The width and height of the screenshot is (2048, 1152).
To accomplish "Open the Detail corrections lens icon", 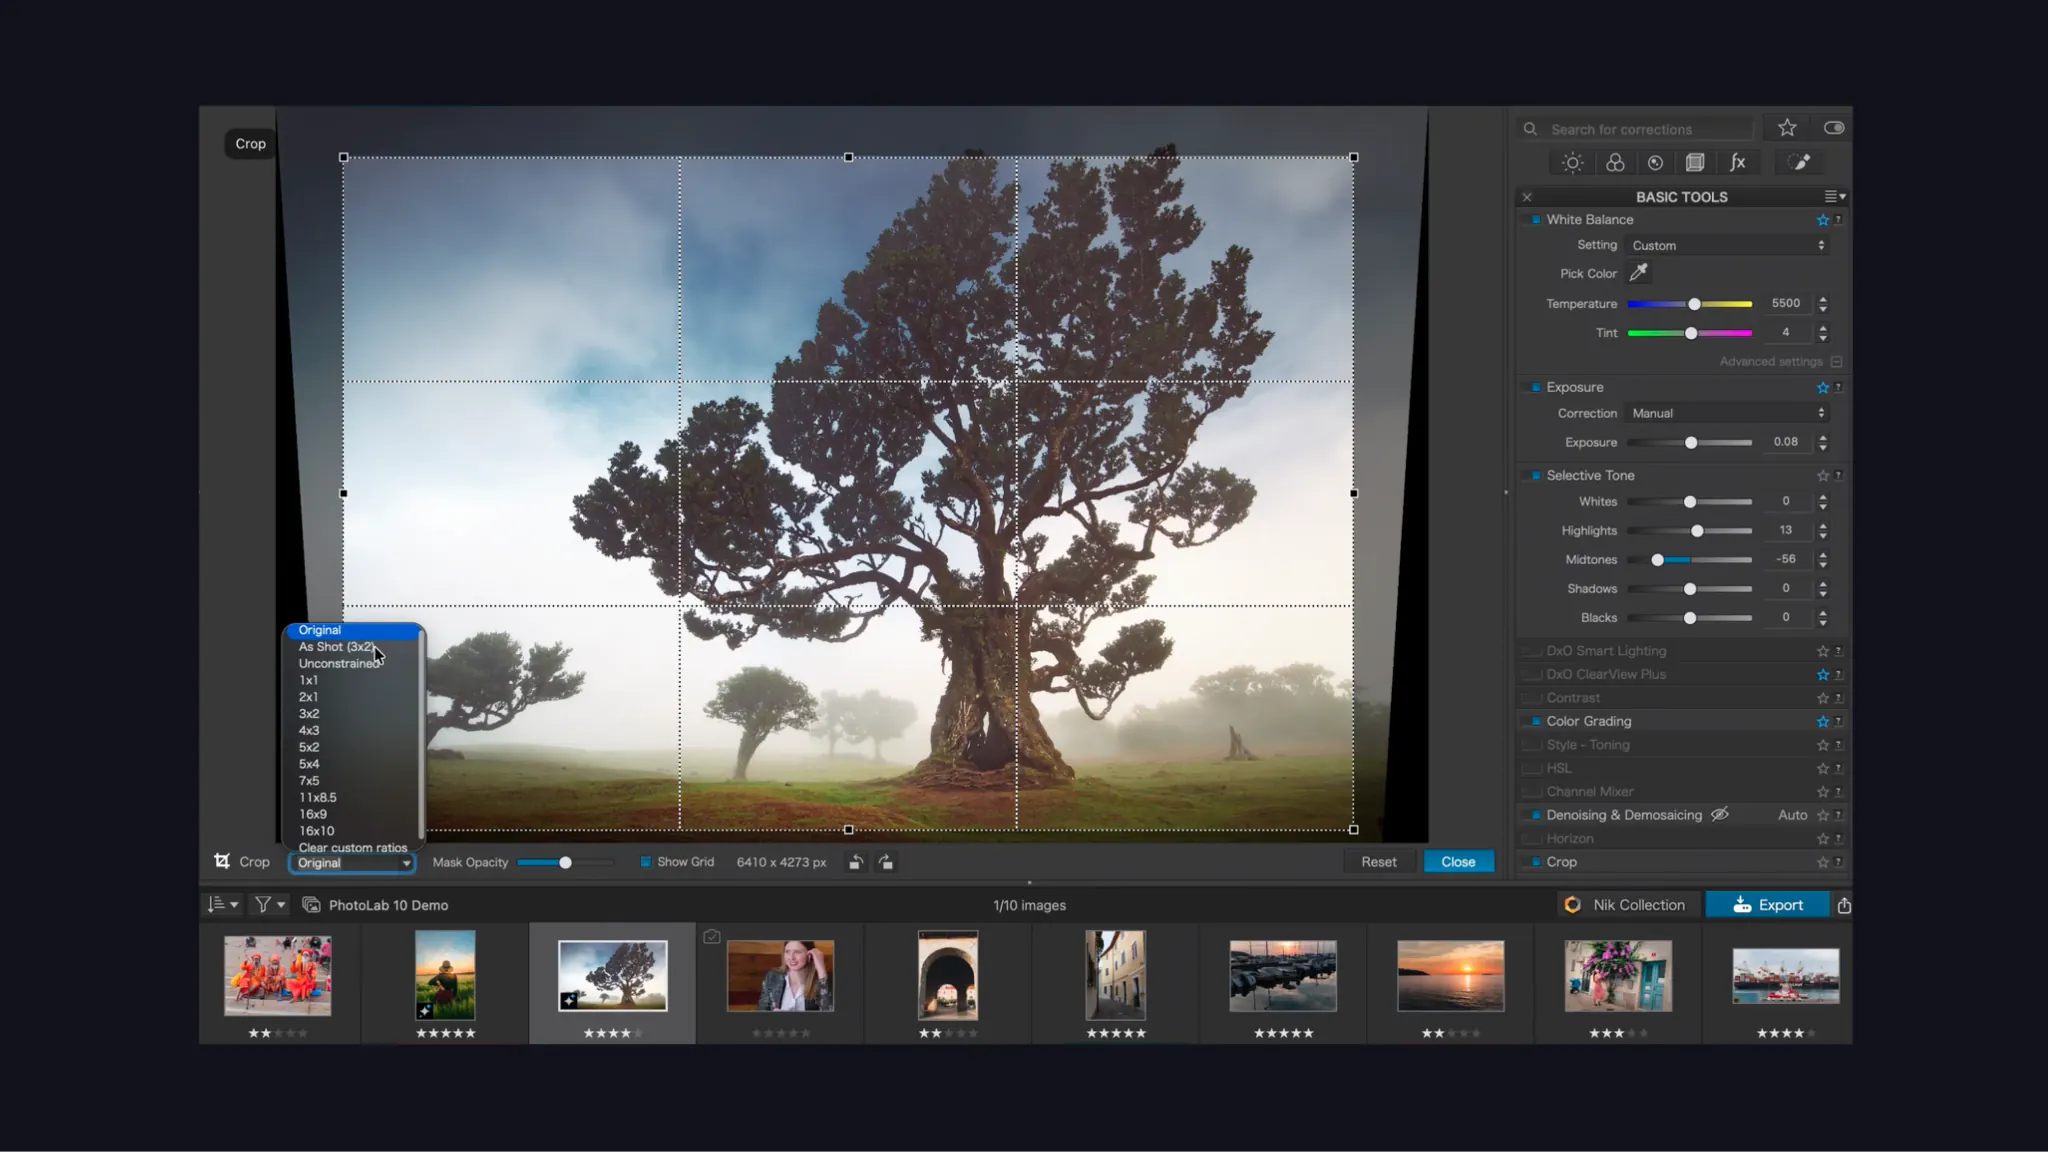I will 1655,163.
